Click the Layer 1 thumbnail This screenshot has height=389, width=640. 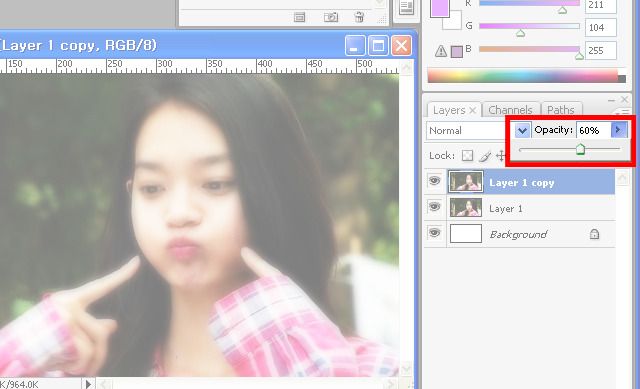coord(466,207)
